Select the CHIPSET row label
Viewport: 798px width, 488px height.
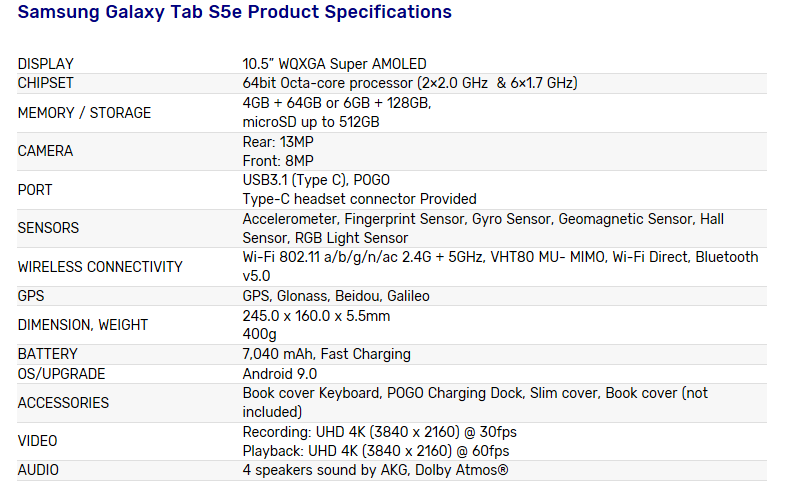(45, 83)
